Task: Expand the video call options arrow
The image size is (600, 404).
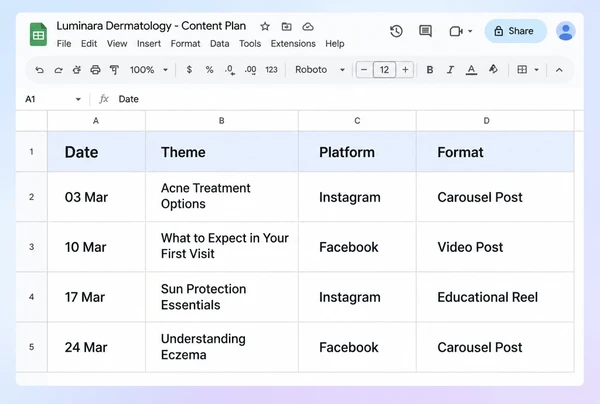Action: coord(470,31)
